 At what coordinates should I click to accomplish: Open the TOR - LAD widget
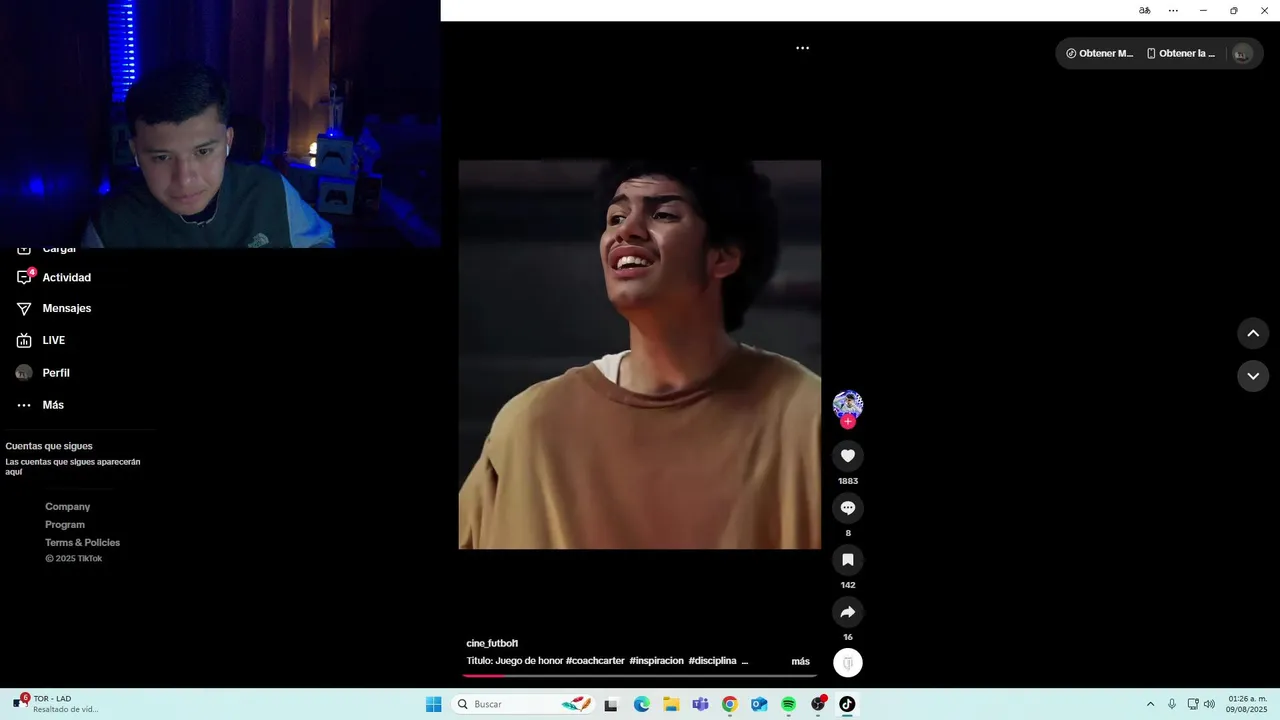pyautogui.click(x=55, y=704)
